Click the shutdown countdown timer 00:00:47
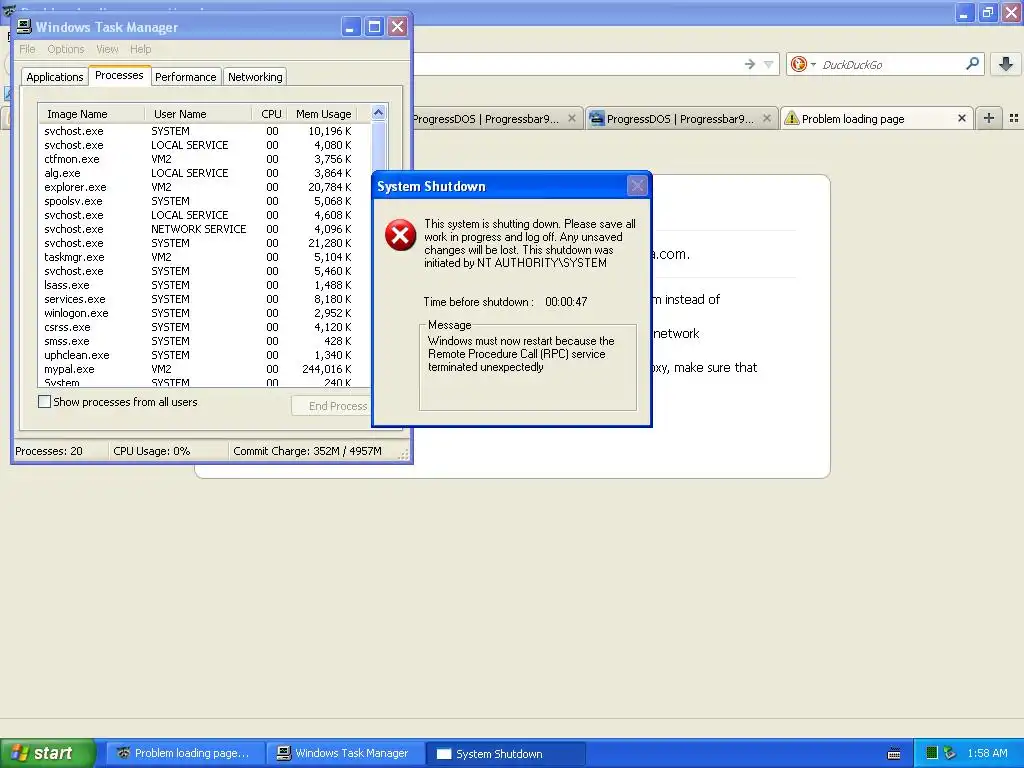This screenshot has width=1024, height=768. point(566,302)
